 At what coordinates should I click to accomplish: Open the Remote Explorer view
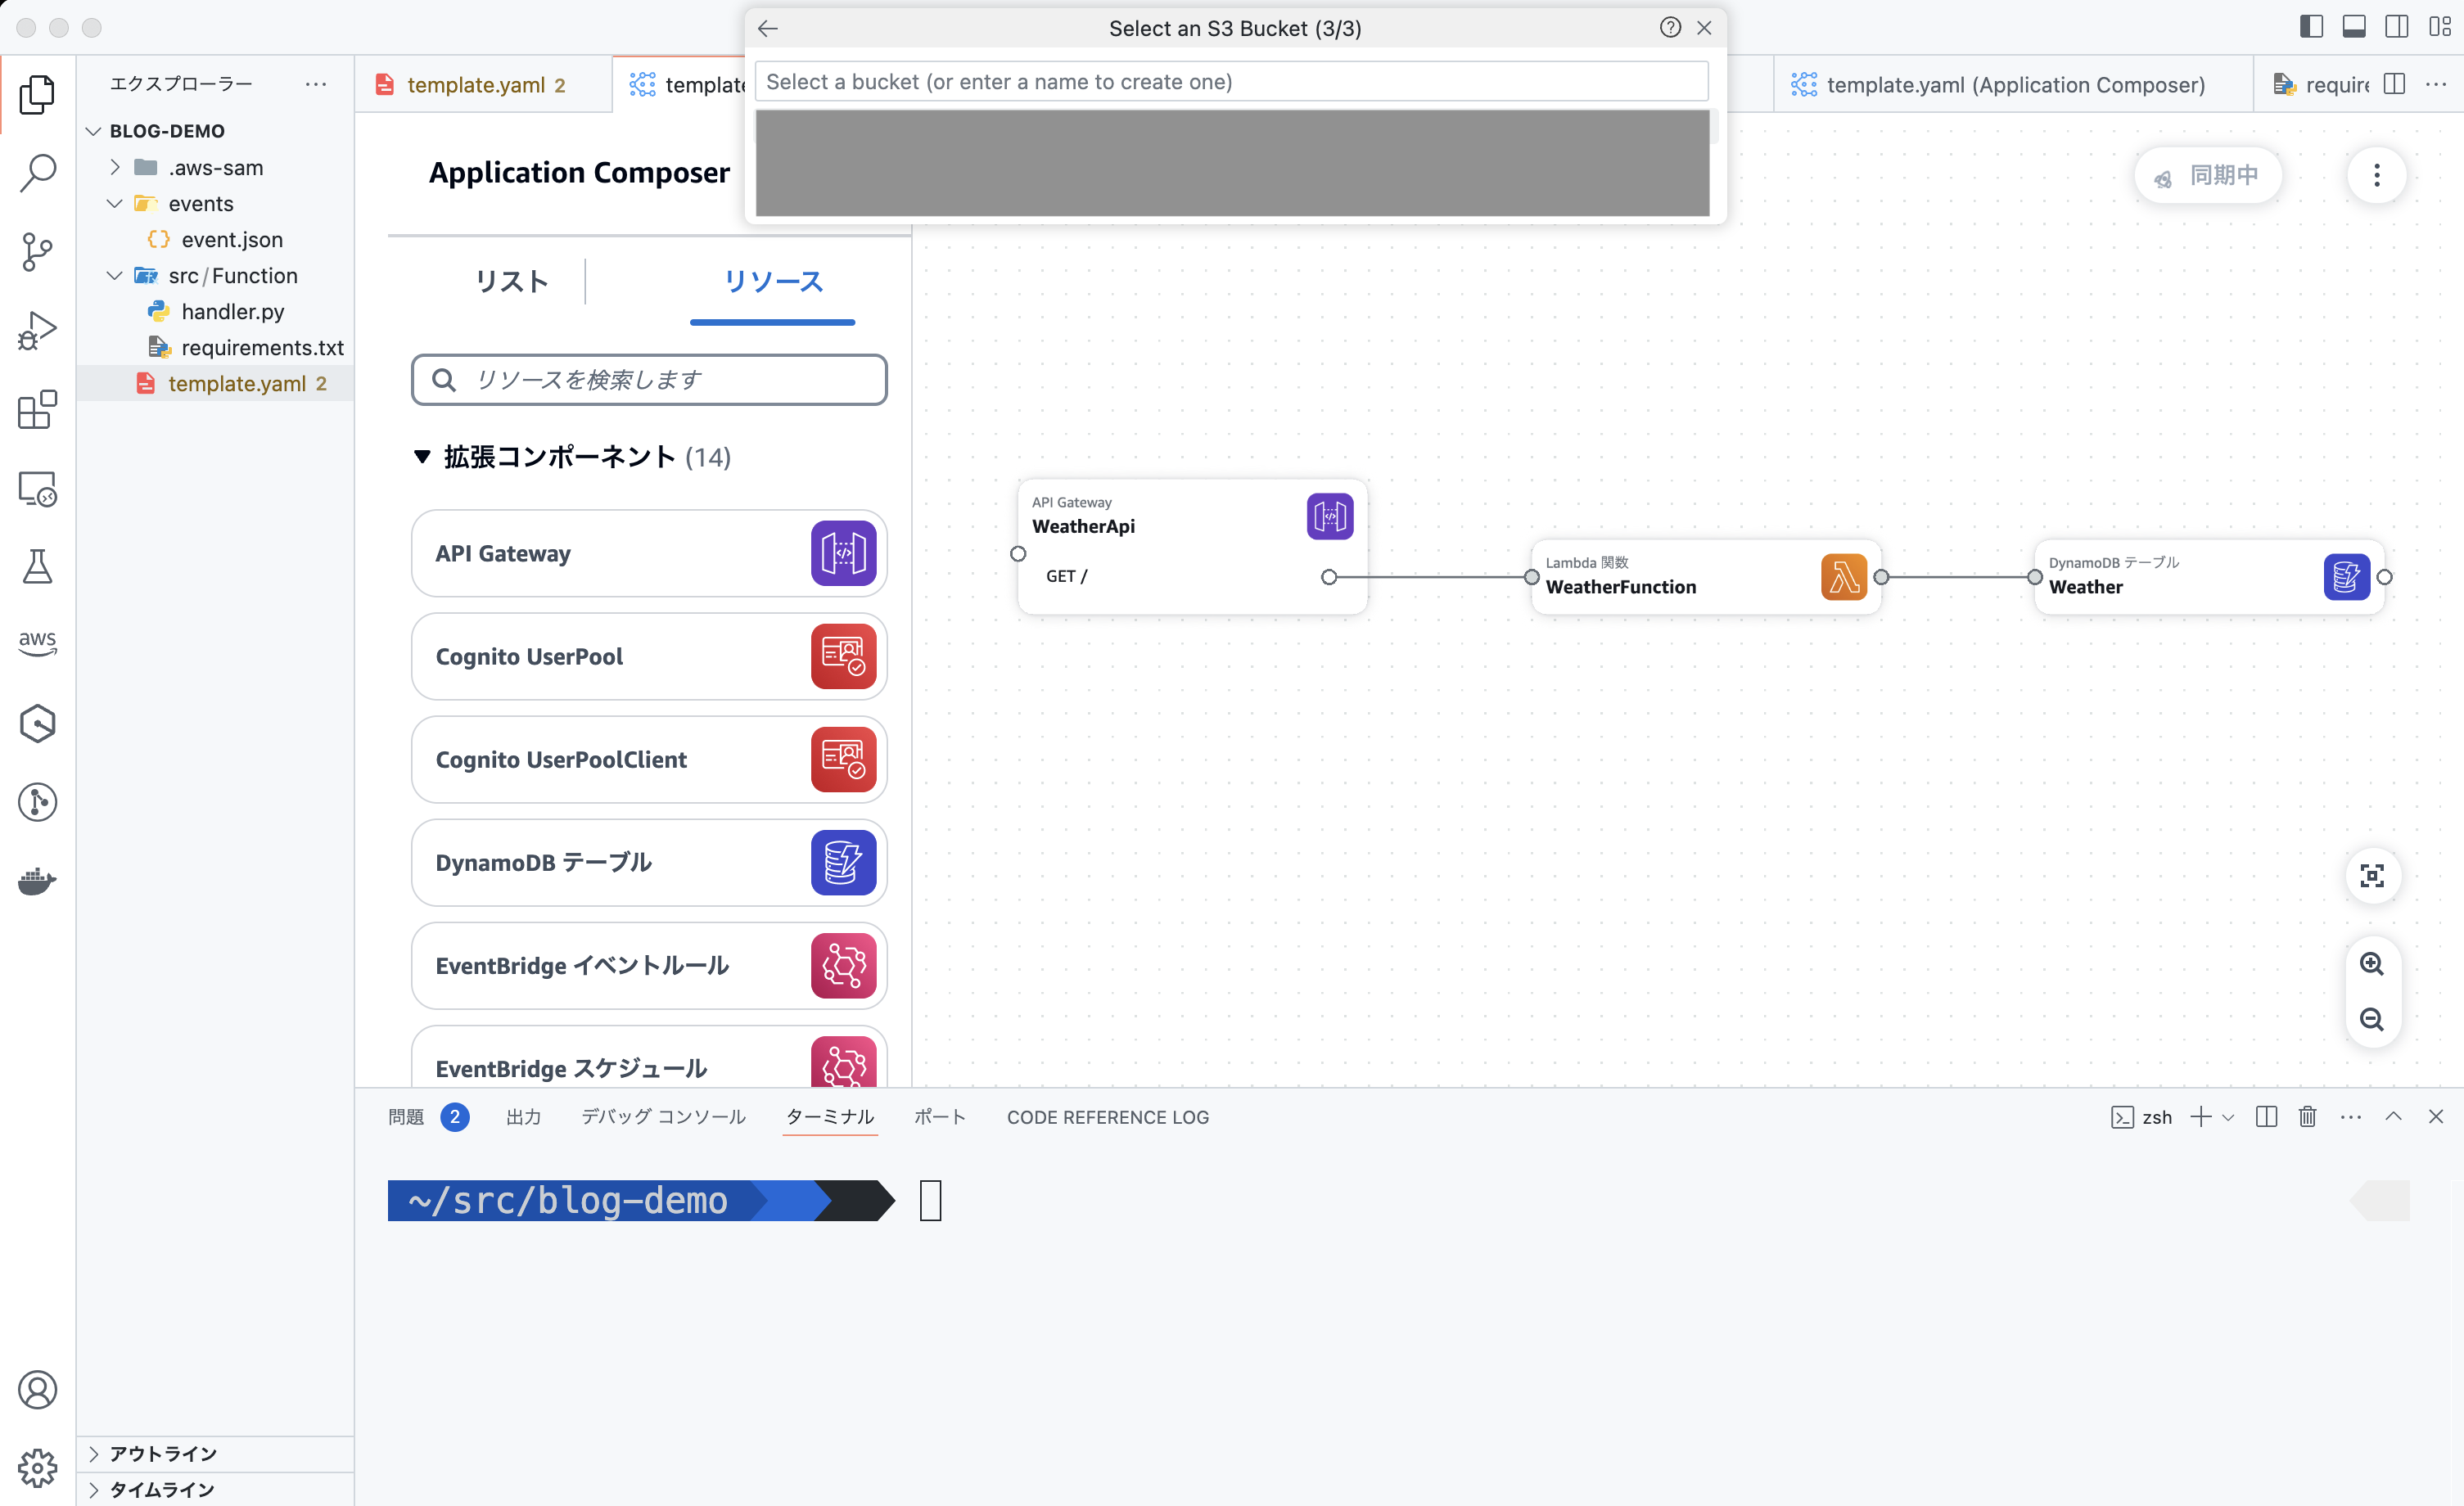click(37, 488)
